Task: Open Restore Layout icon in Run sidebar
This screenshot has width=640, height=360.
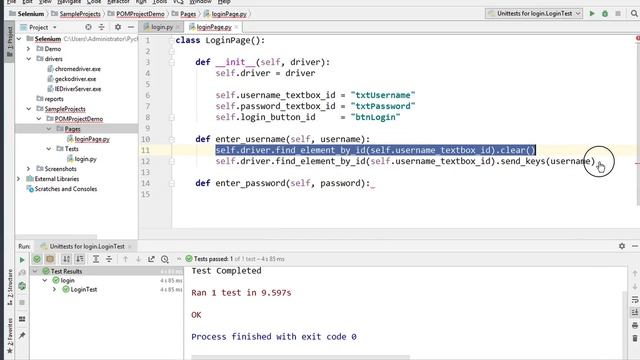Action: (22, 319)
